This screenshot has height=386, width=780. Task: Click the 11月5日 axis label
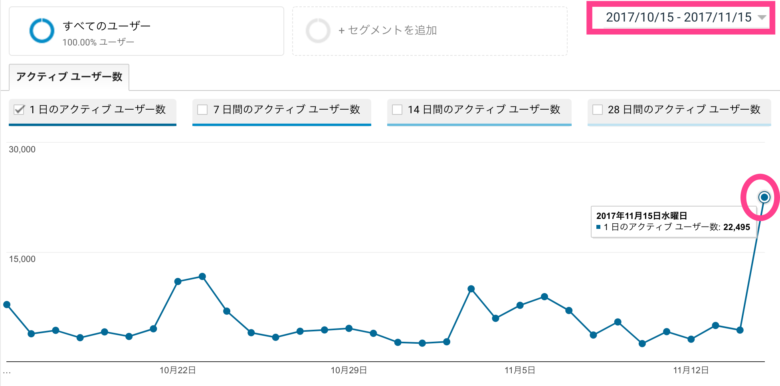pyautogui.click(x=520, y=370)
